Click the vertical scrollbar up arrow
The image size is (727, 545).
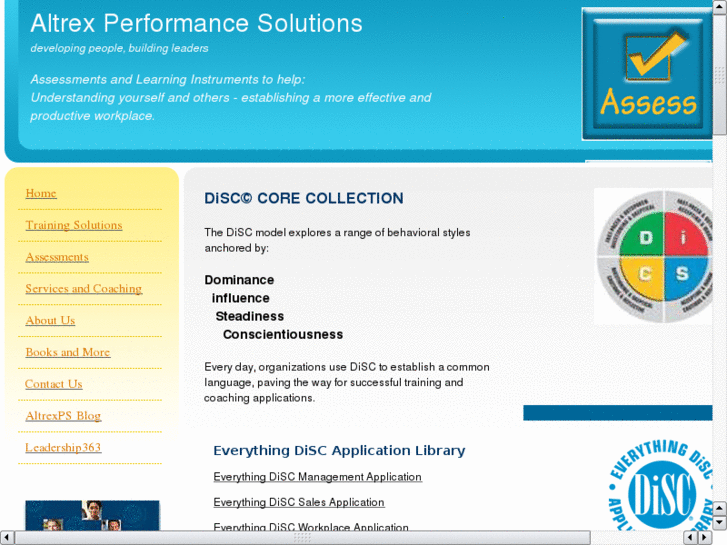[720, 6]
